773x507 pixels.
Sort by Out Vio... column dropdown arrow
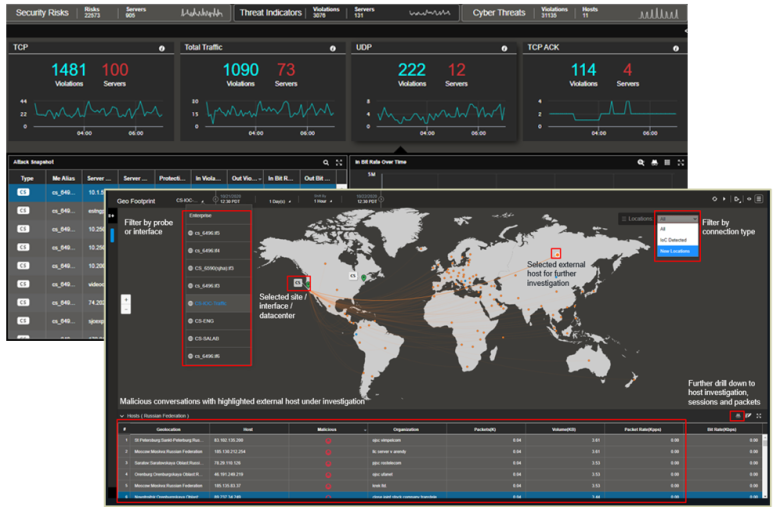coord(260,179)
